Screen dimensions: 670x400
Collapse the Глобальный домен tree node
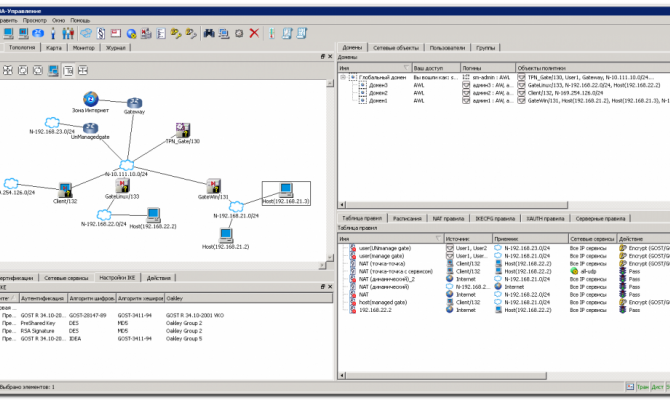[343, 77]
